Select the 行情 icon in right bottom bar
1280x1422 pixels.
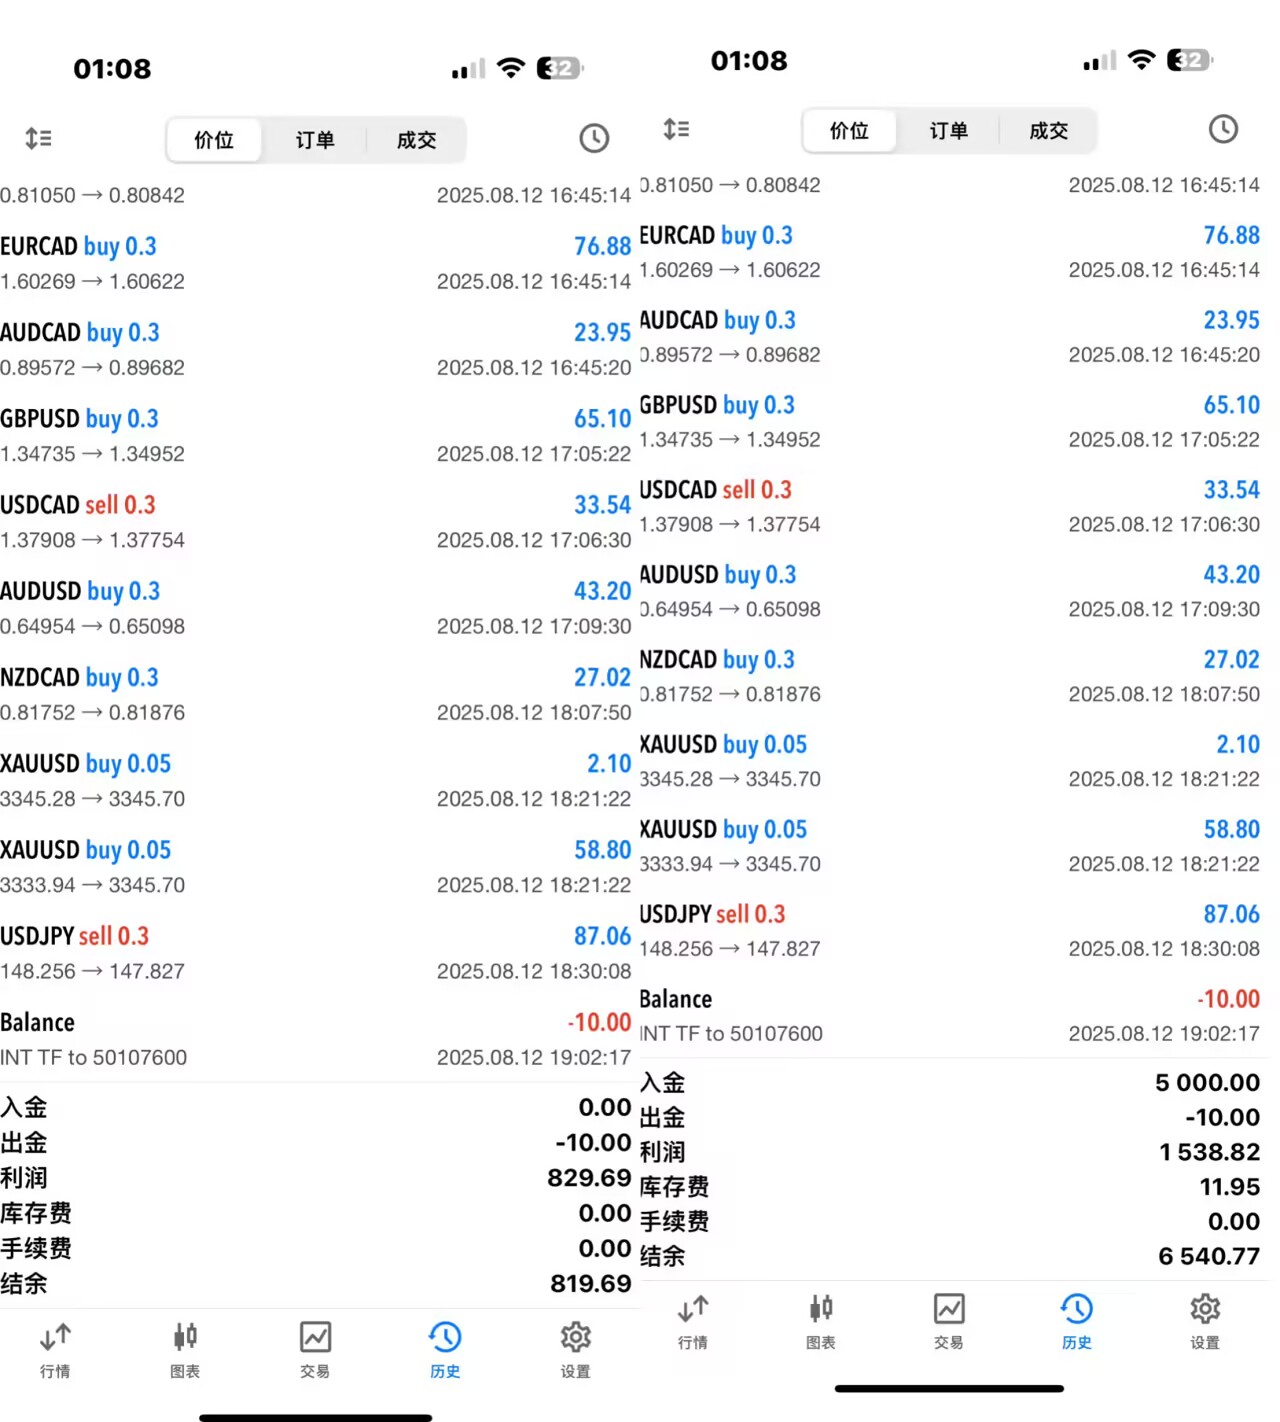point(692,1320)
